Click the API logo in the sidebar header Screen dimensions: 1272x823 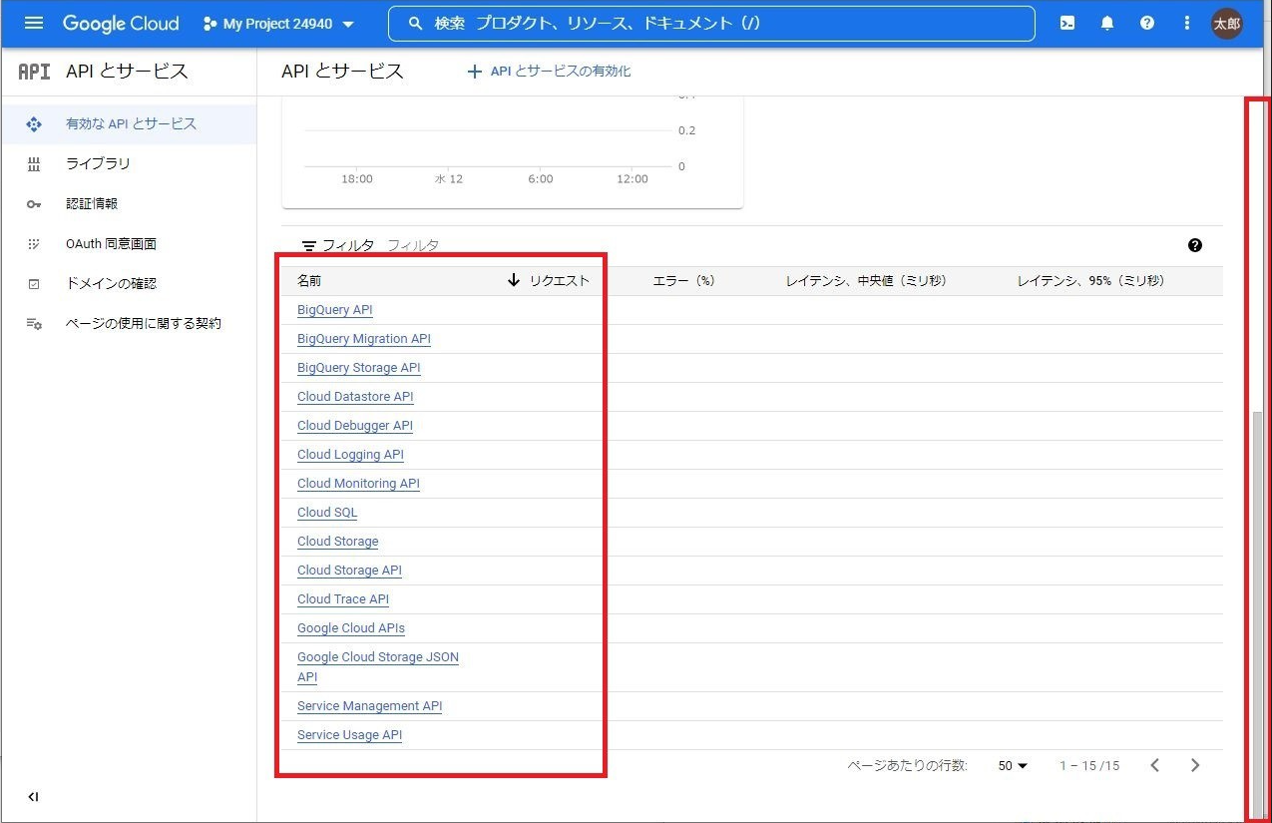click(34, 71)
